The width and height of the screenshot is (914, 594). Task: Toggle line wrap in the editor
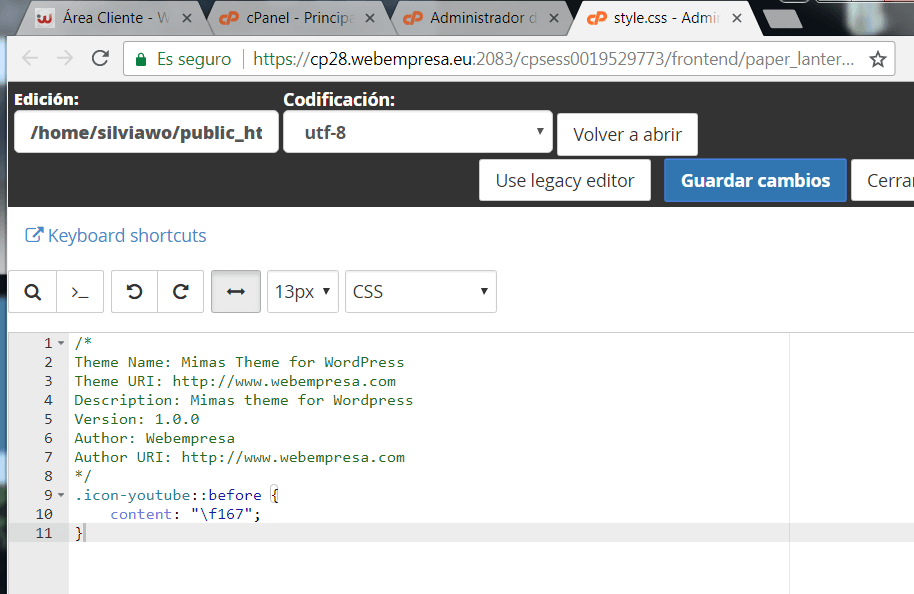tap(235, 291)
